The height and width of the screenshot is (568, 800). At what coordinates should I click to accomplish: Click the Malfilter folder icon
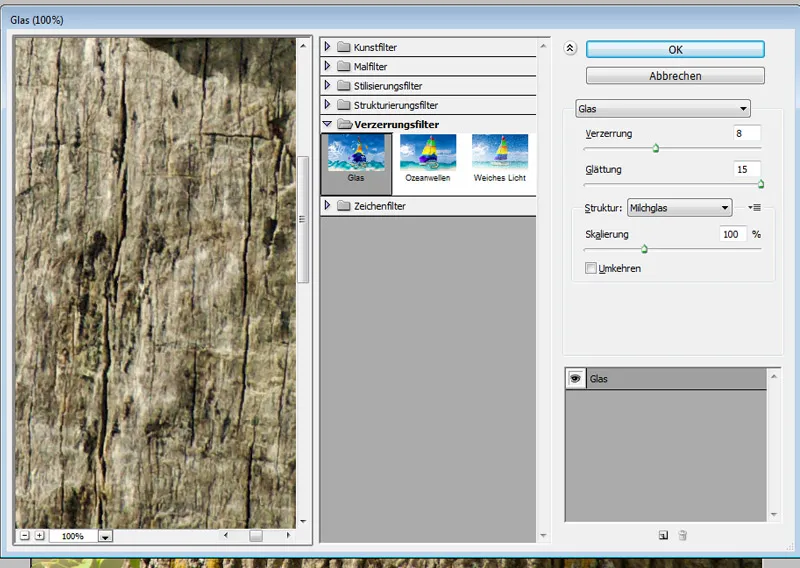[x=344, y=66]
